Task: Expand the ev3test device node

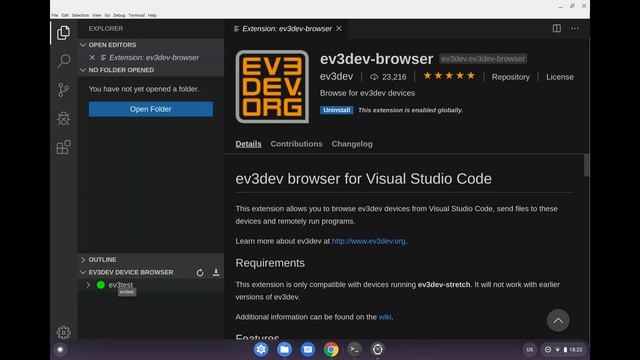Action: pyautogui.click(x=88, y=285)
